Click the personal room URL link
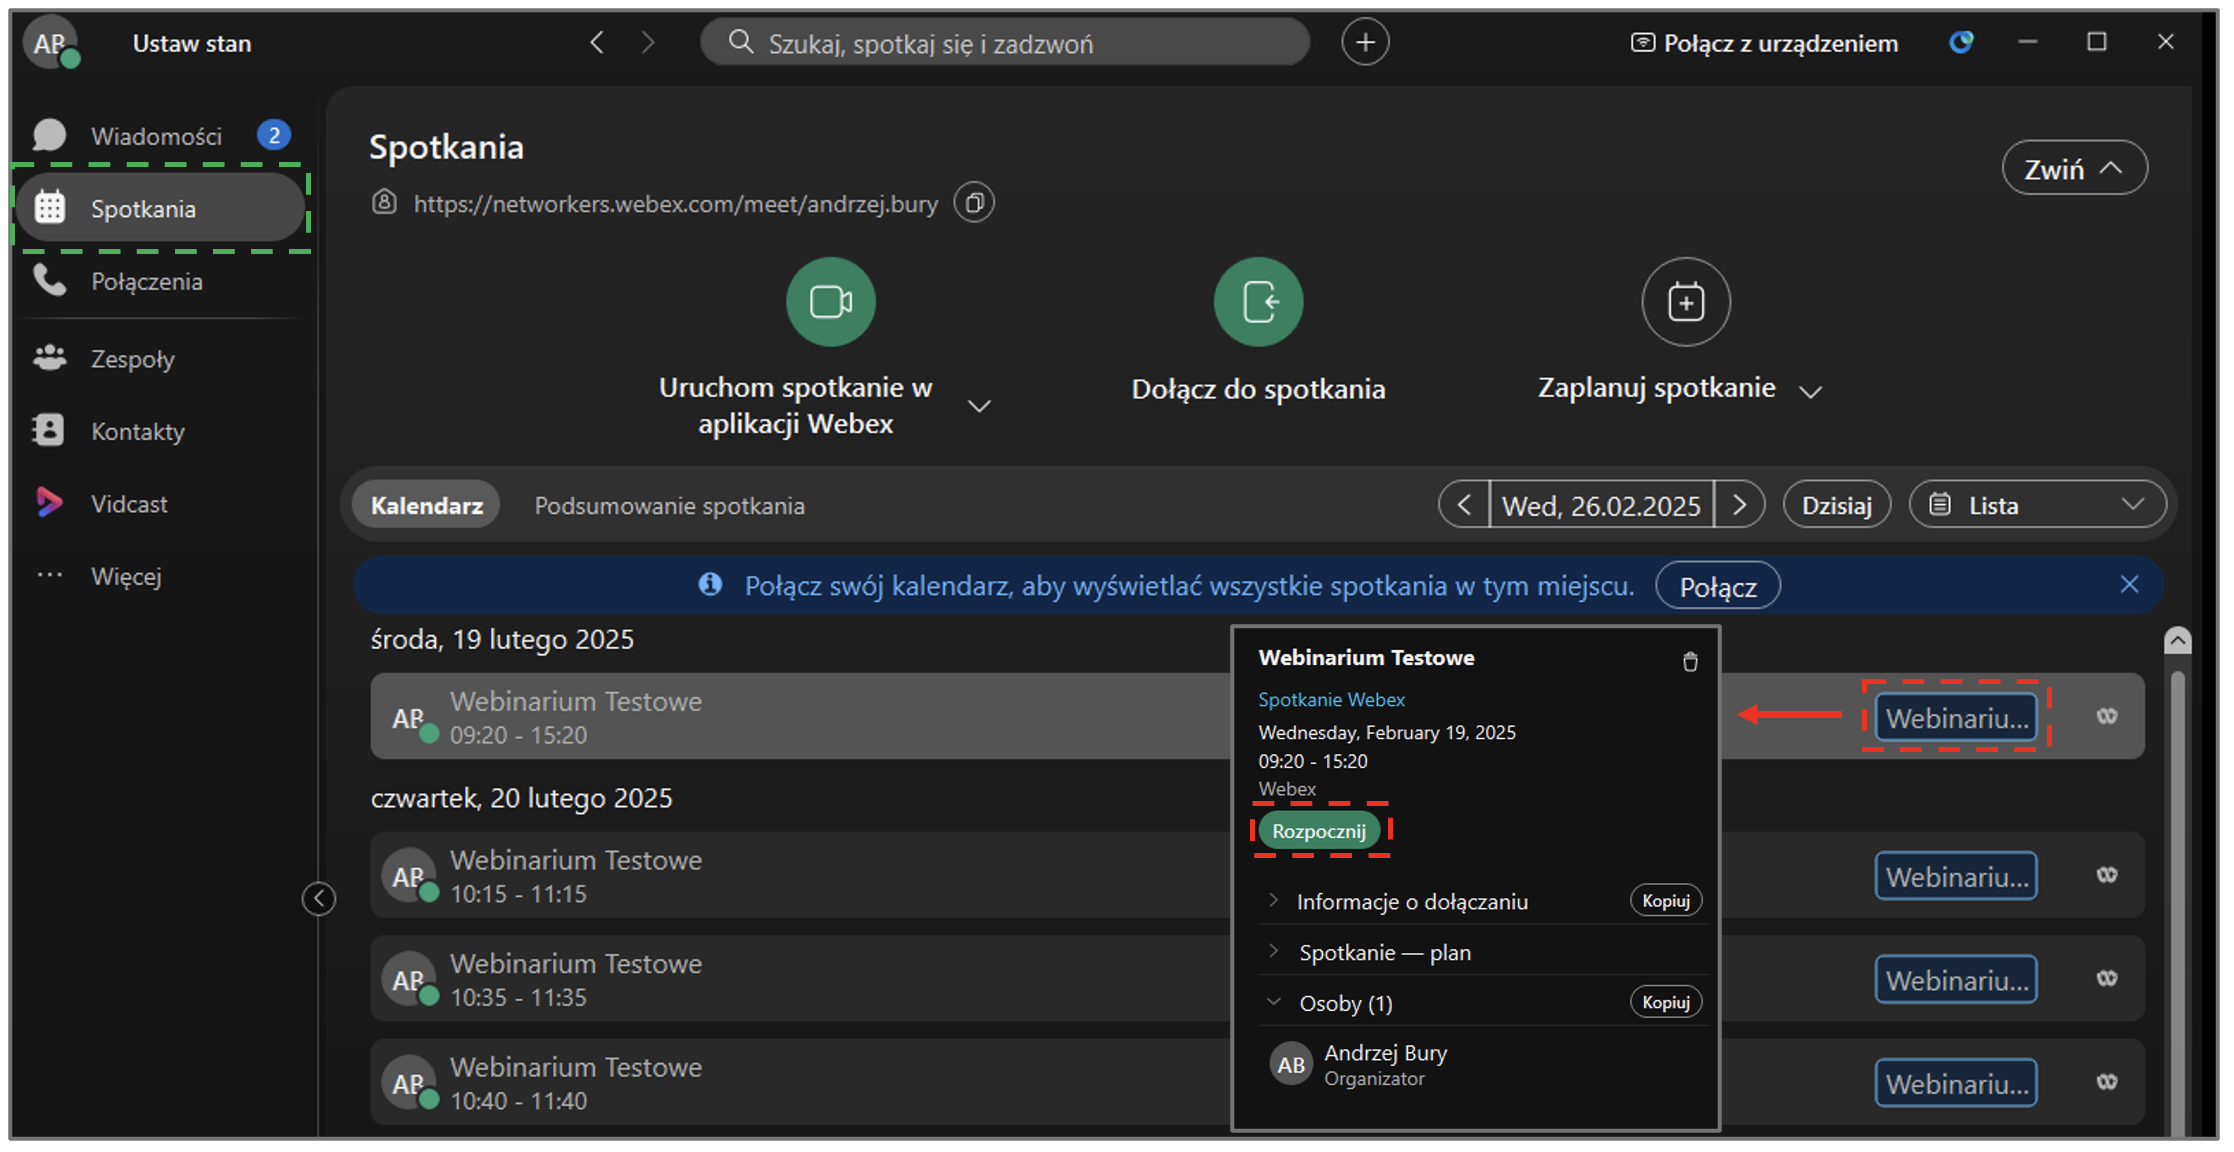This screenshot has width=2234, height=1152. pyautogui.click(x=676, y=204)
